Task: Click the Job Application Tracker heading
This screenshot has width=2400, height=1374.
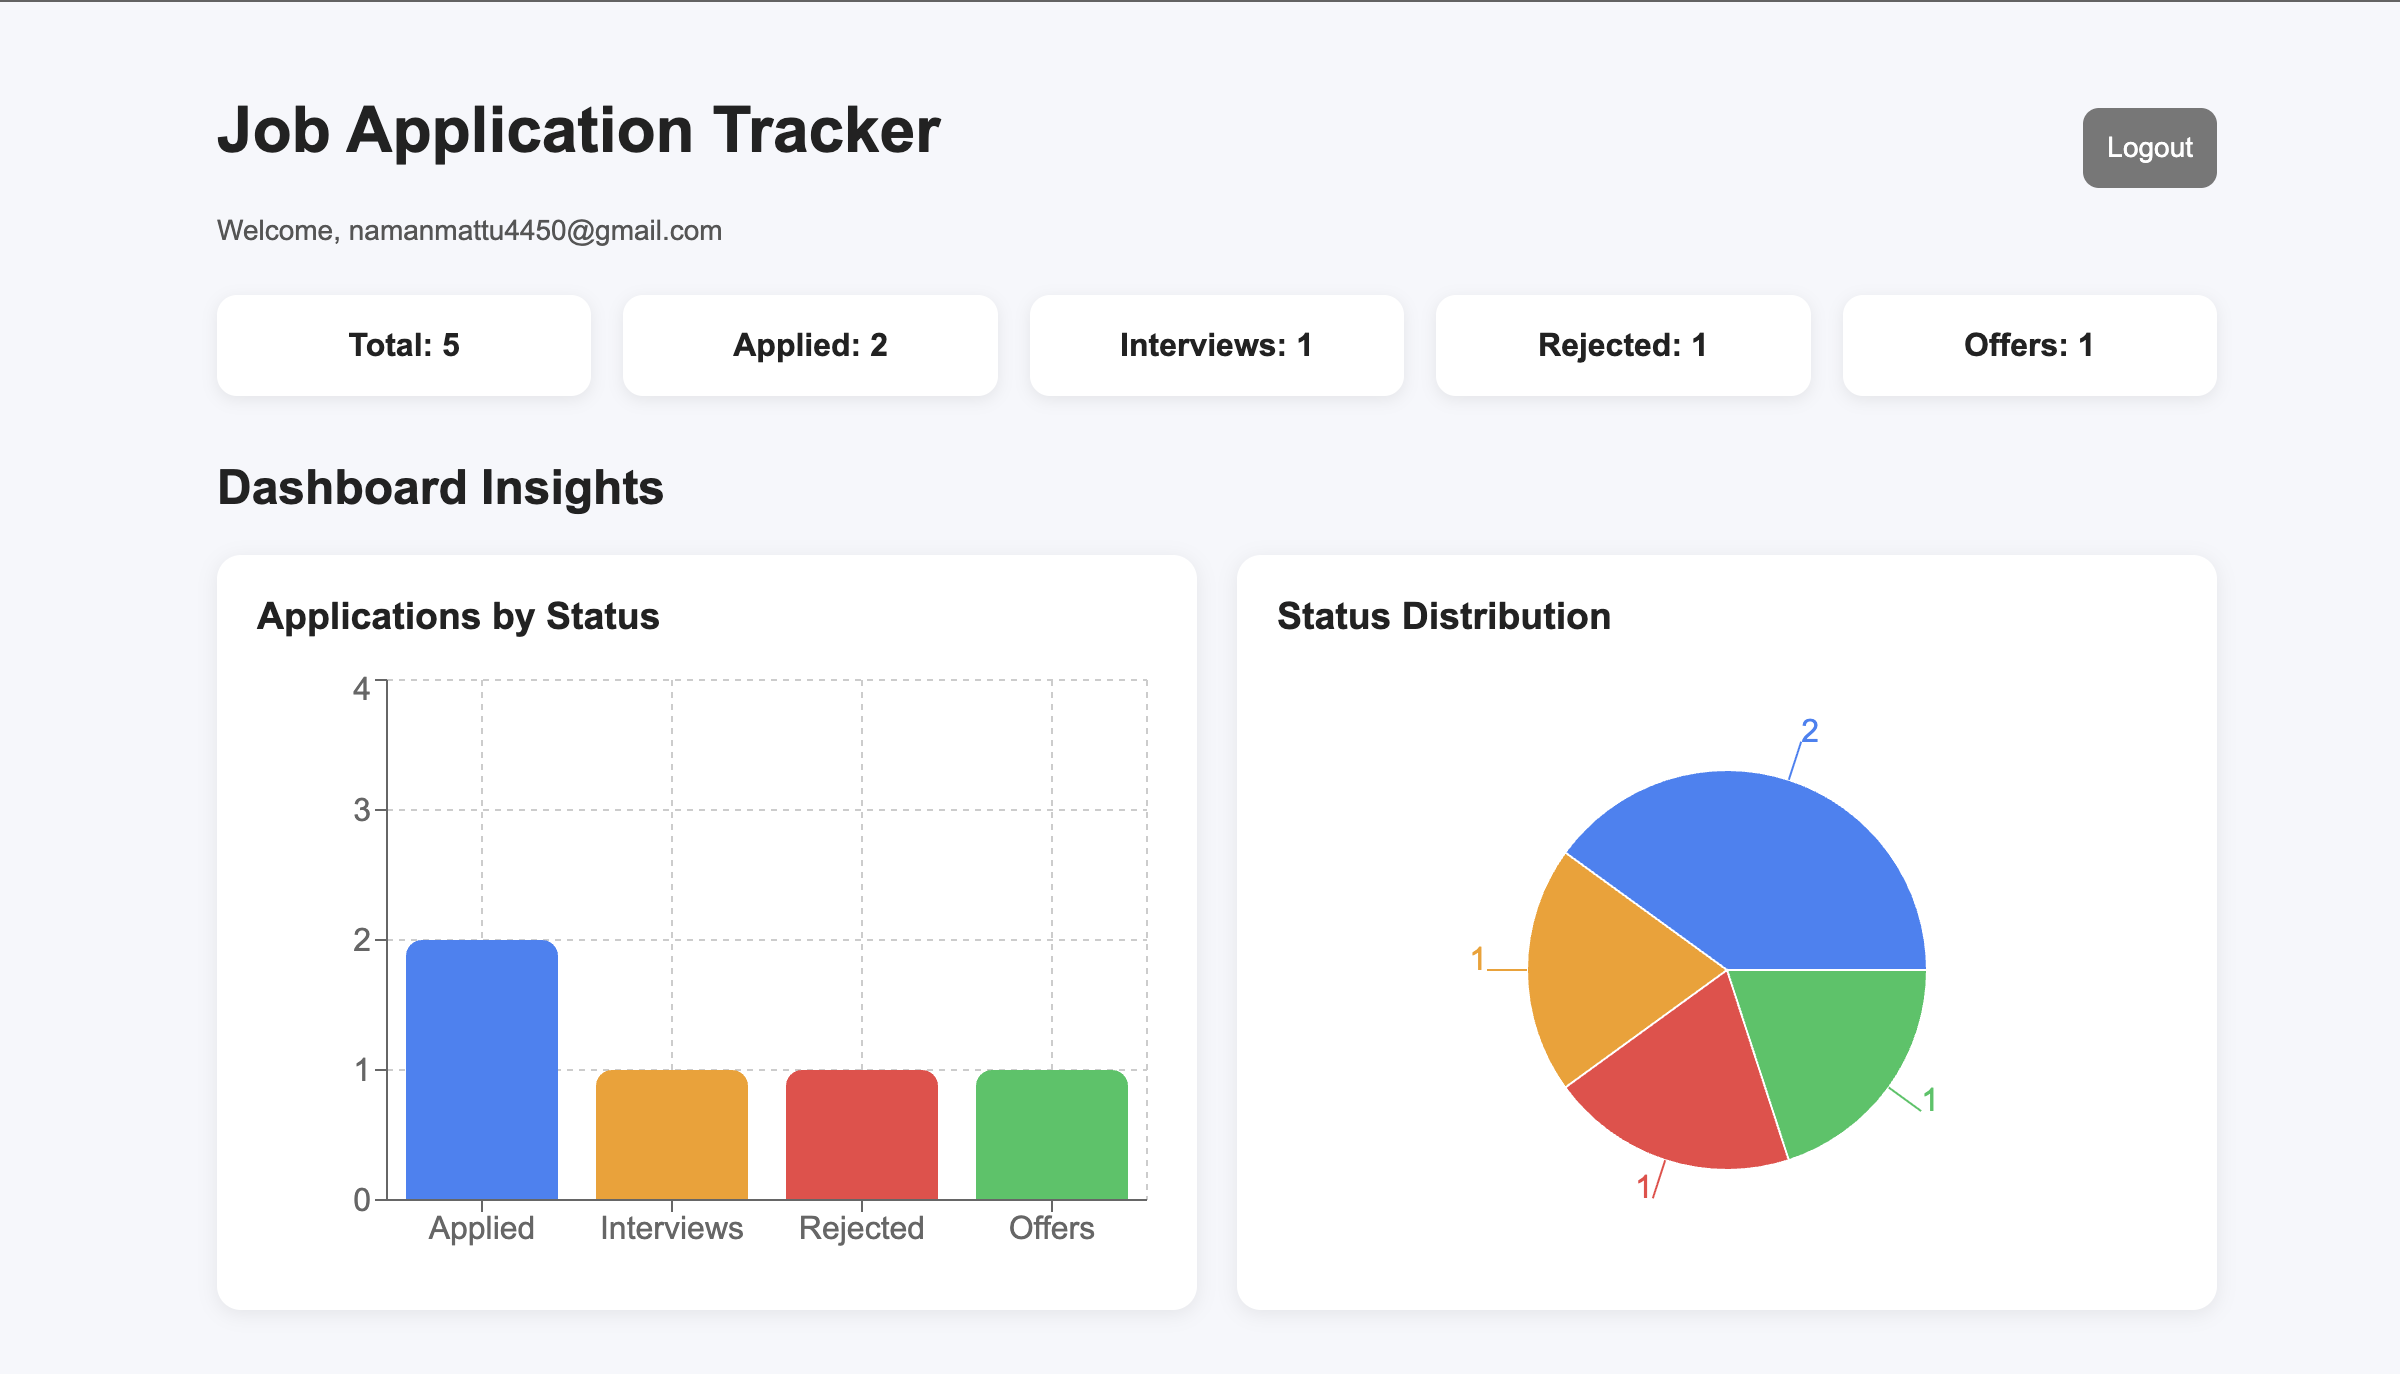Action: point(579,130)
